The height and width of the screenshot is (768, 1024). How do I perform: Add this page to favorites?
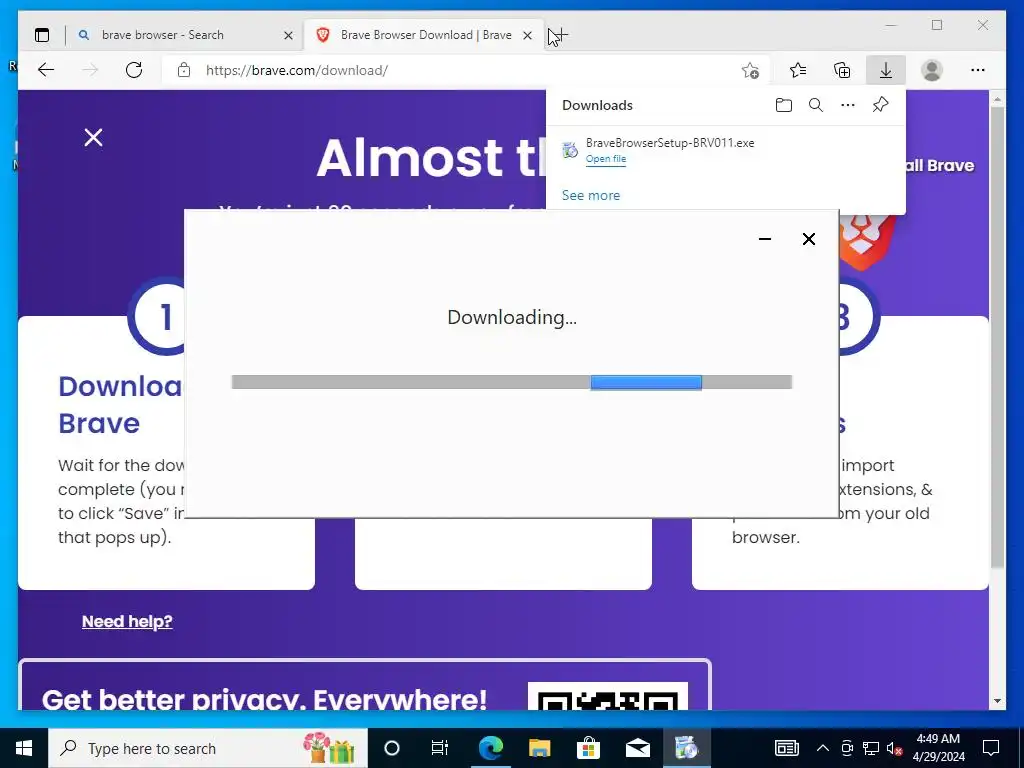[x=750, y=70]
